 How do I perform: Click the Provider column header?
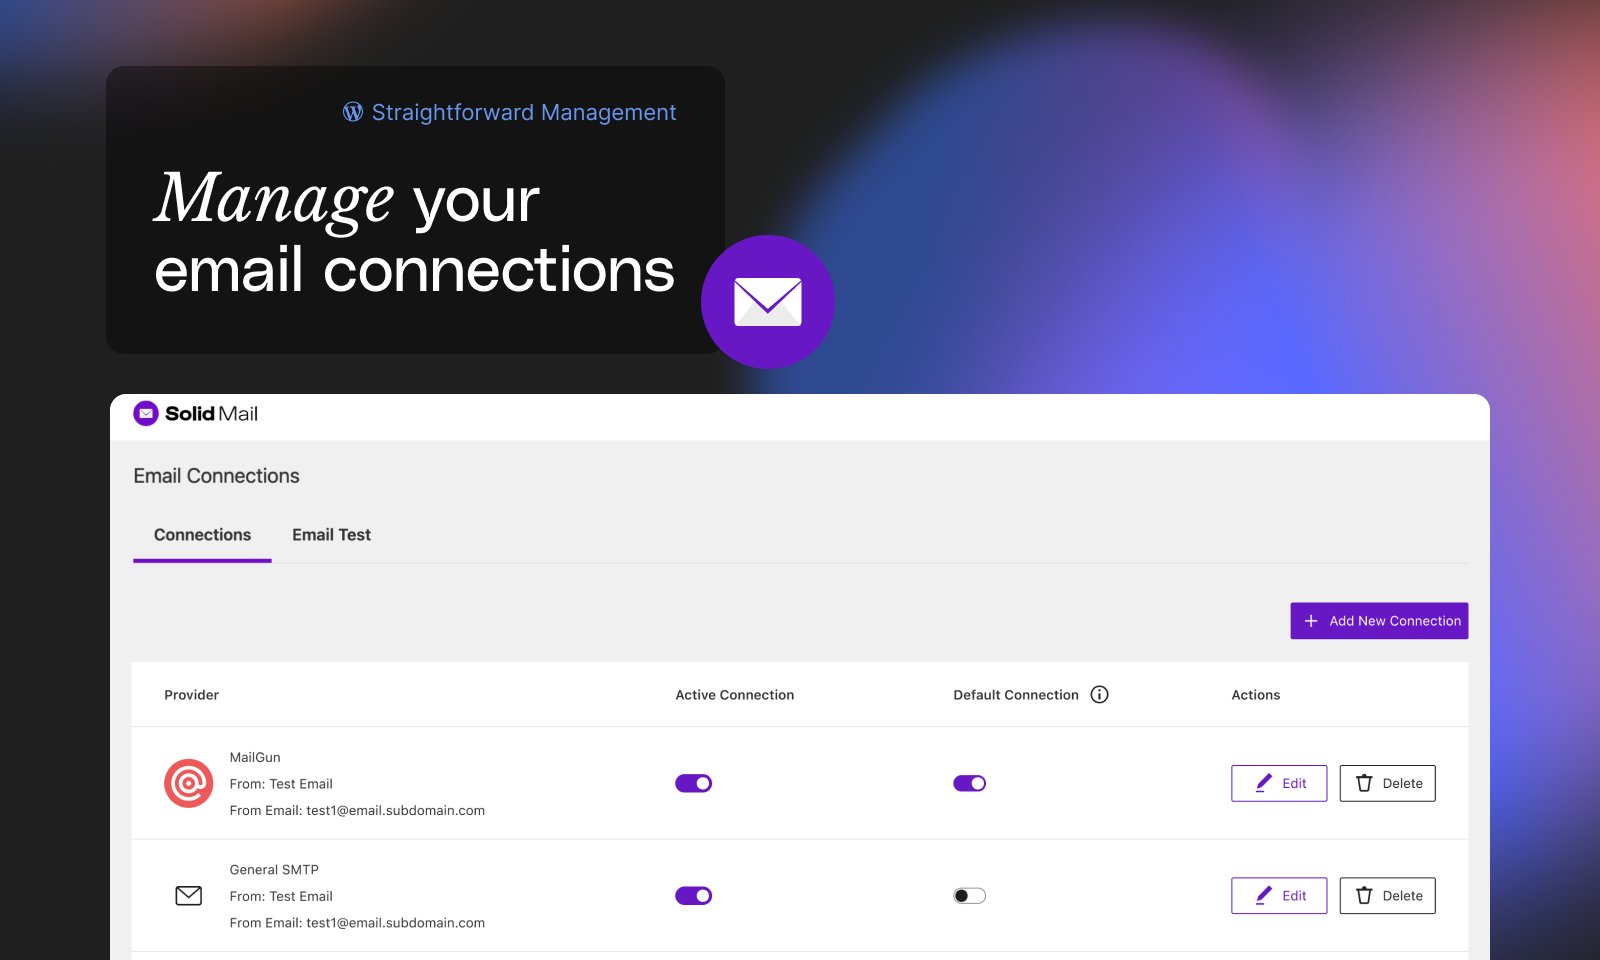click(x=191, y=695)
